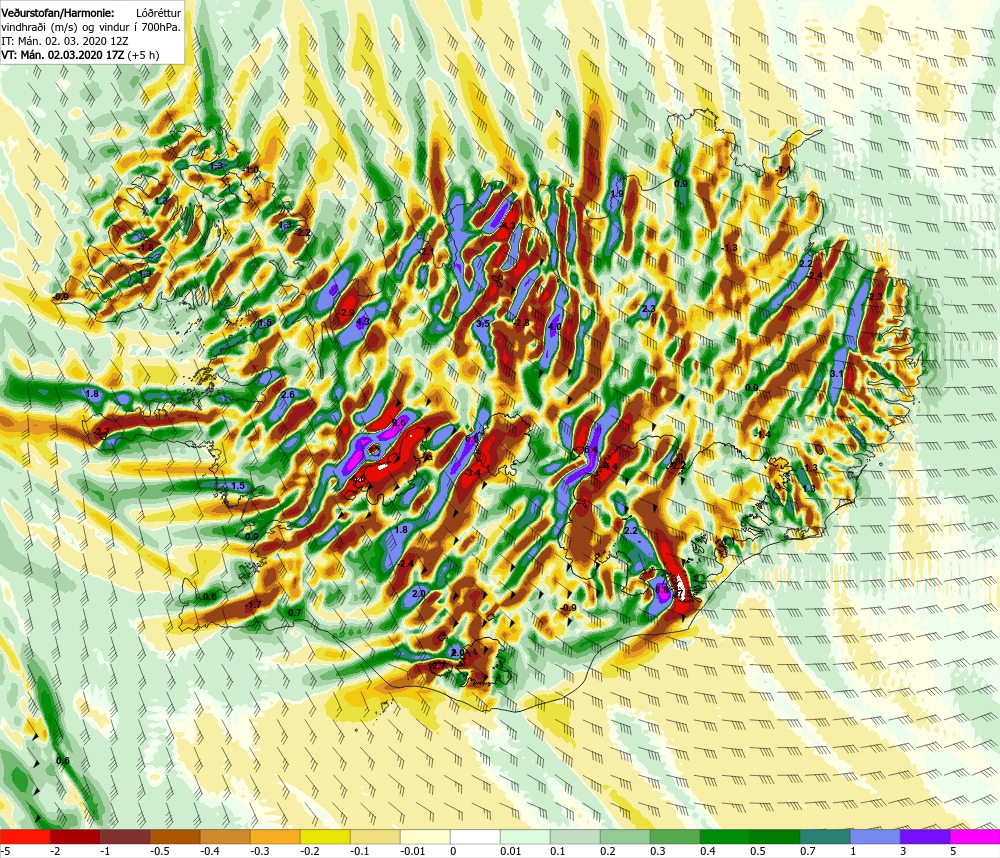Image resolution: width=1000 pixels, height=858 pixels.
Task: Click the cream swatch between -0.01 and 0
Action: pyautogui.click(x=425, y=837)
